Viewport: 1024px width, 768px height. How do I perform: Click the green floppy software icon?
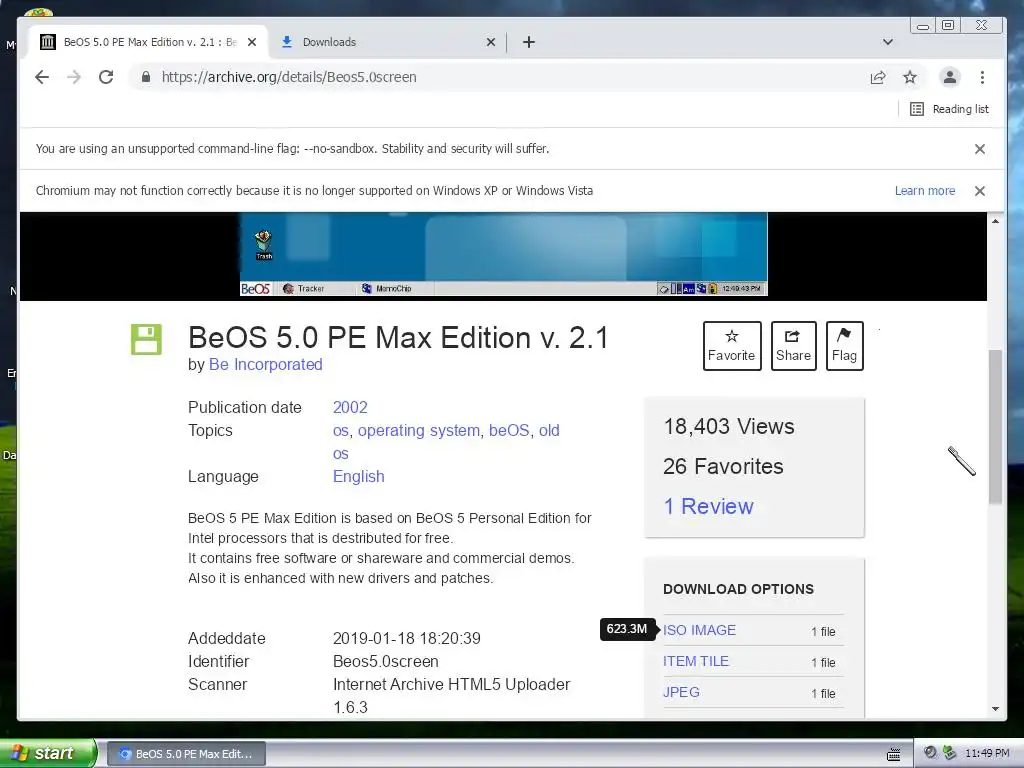coord(146,340)
